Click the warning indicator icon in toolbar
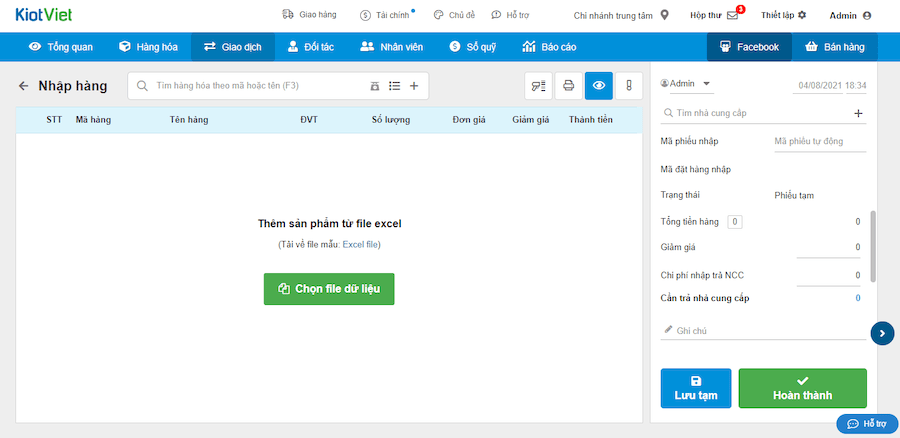Image resolution: width=900 pixels, height=438 pixels. coord(629,86)
